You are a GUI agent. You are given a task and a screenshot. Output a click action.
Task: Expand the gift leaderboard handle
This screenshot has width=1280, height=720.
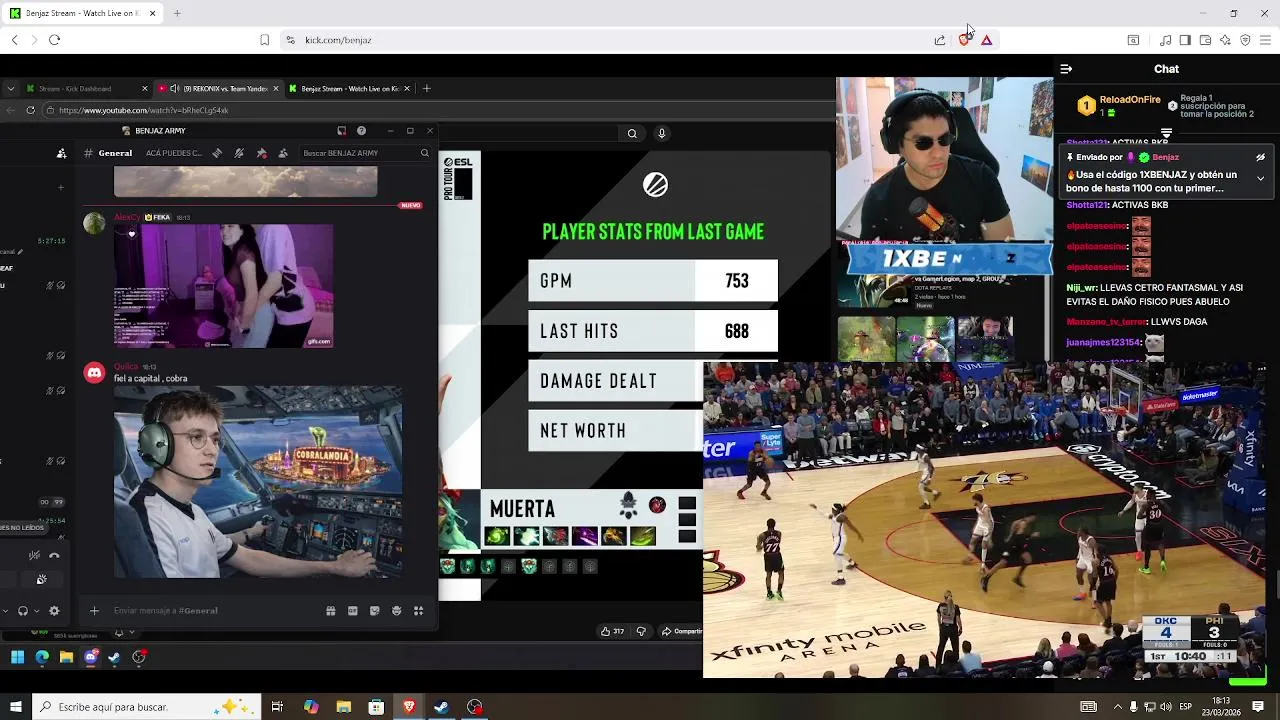click(x=1166, y=133)
